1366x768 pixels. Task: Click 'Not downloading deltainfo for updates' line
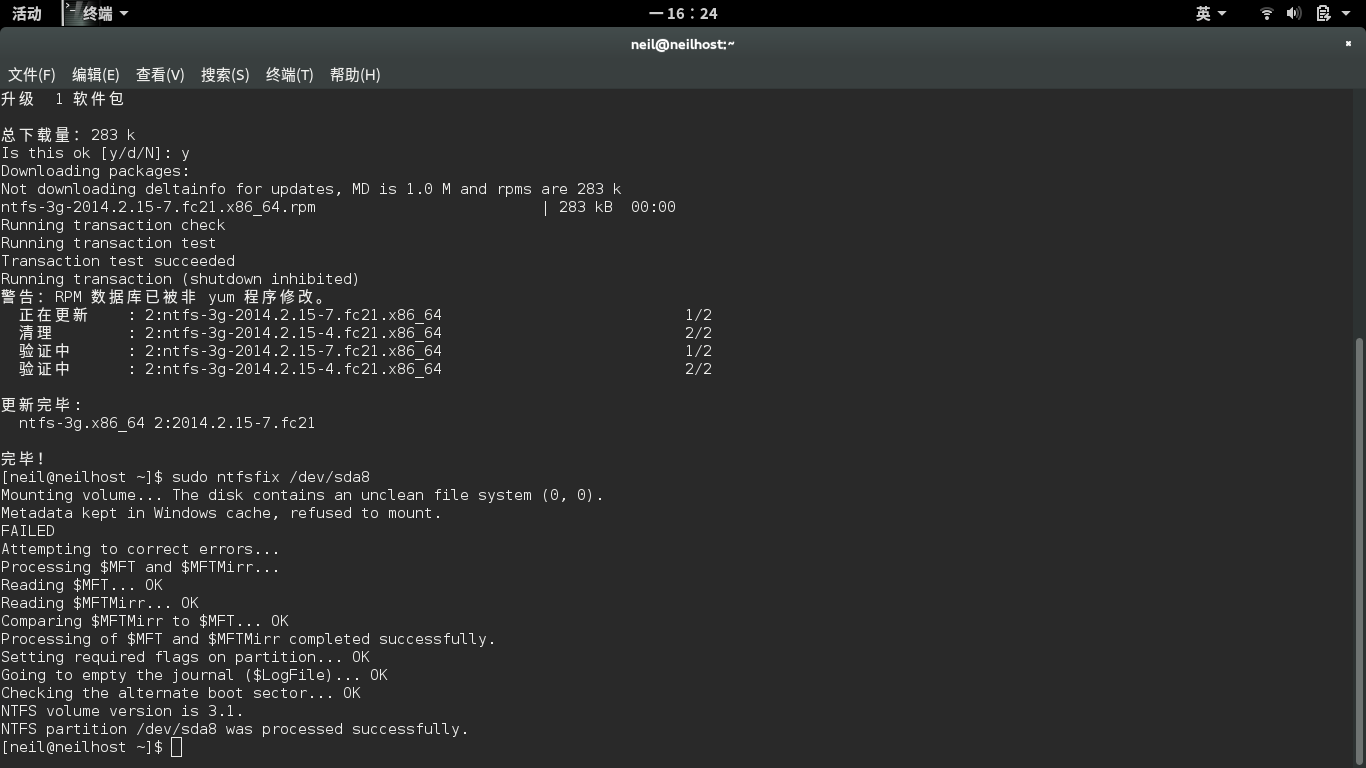tap(311, 189)
